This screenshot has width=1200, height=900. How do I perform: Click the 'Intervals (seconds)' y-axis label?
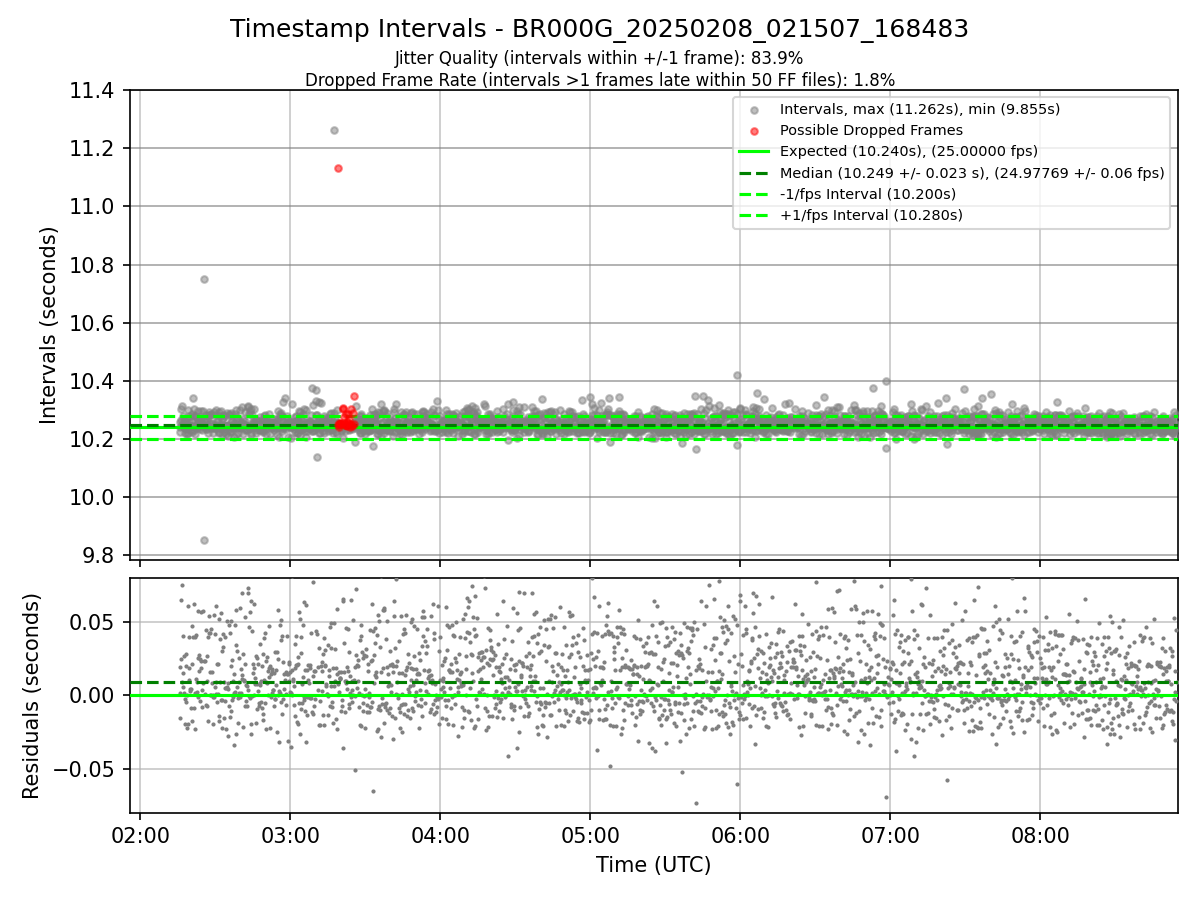(49, 325)
